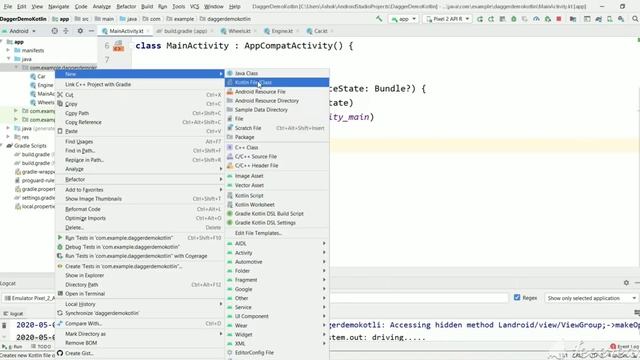The image size is (640, 360).
Task: Choose Kotlin Script option
Action: (277, 196)
